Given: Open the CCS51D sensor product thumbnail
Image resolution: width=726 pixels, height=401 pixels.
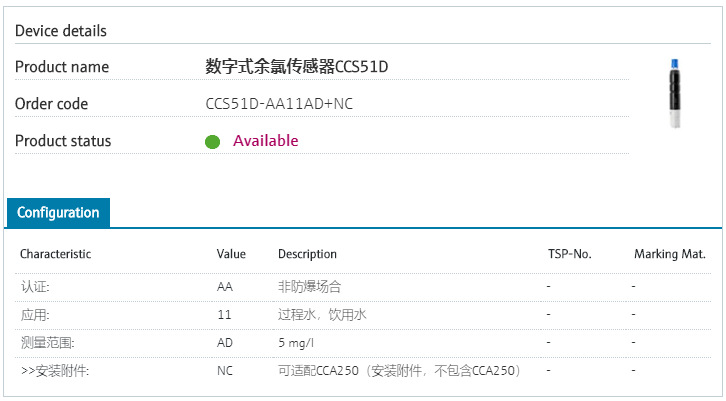Looking at the screenshot, I should [x=675, y=93].
